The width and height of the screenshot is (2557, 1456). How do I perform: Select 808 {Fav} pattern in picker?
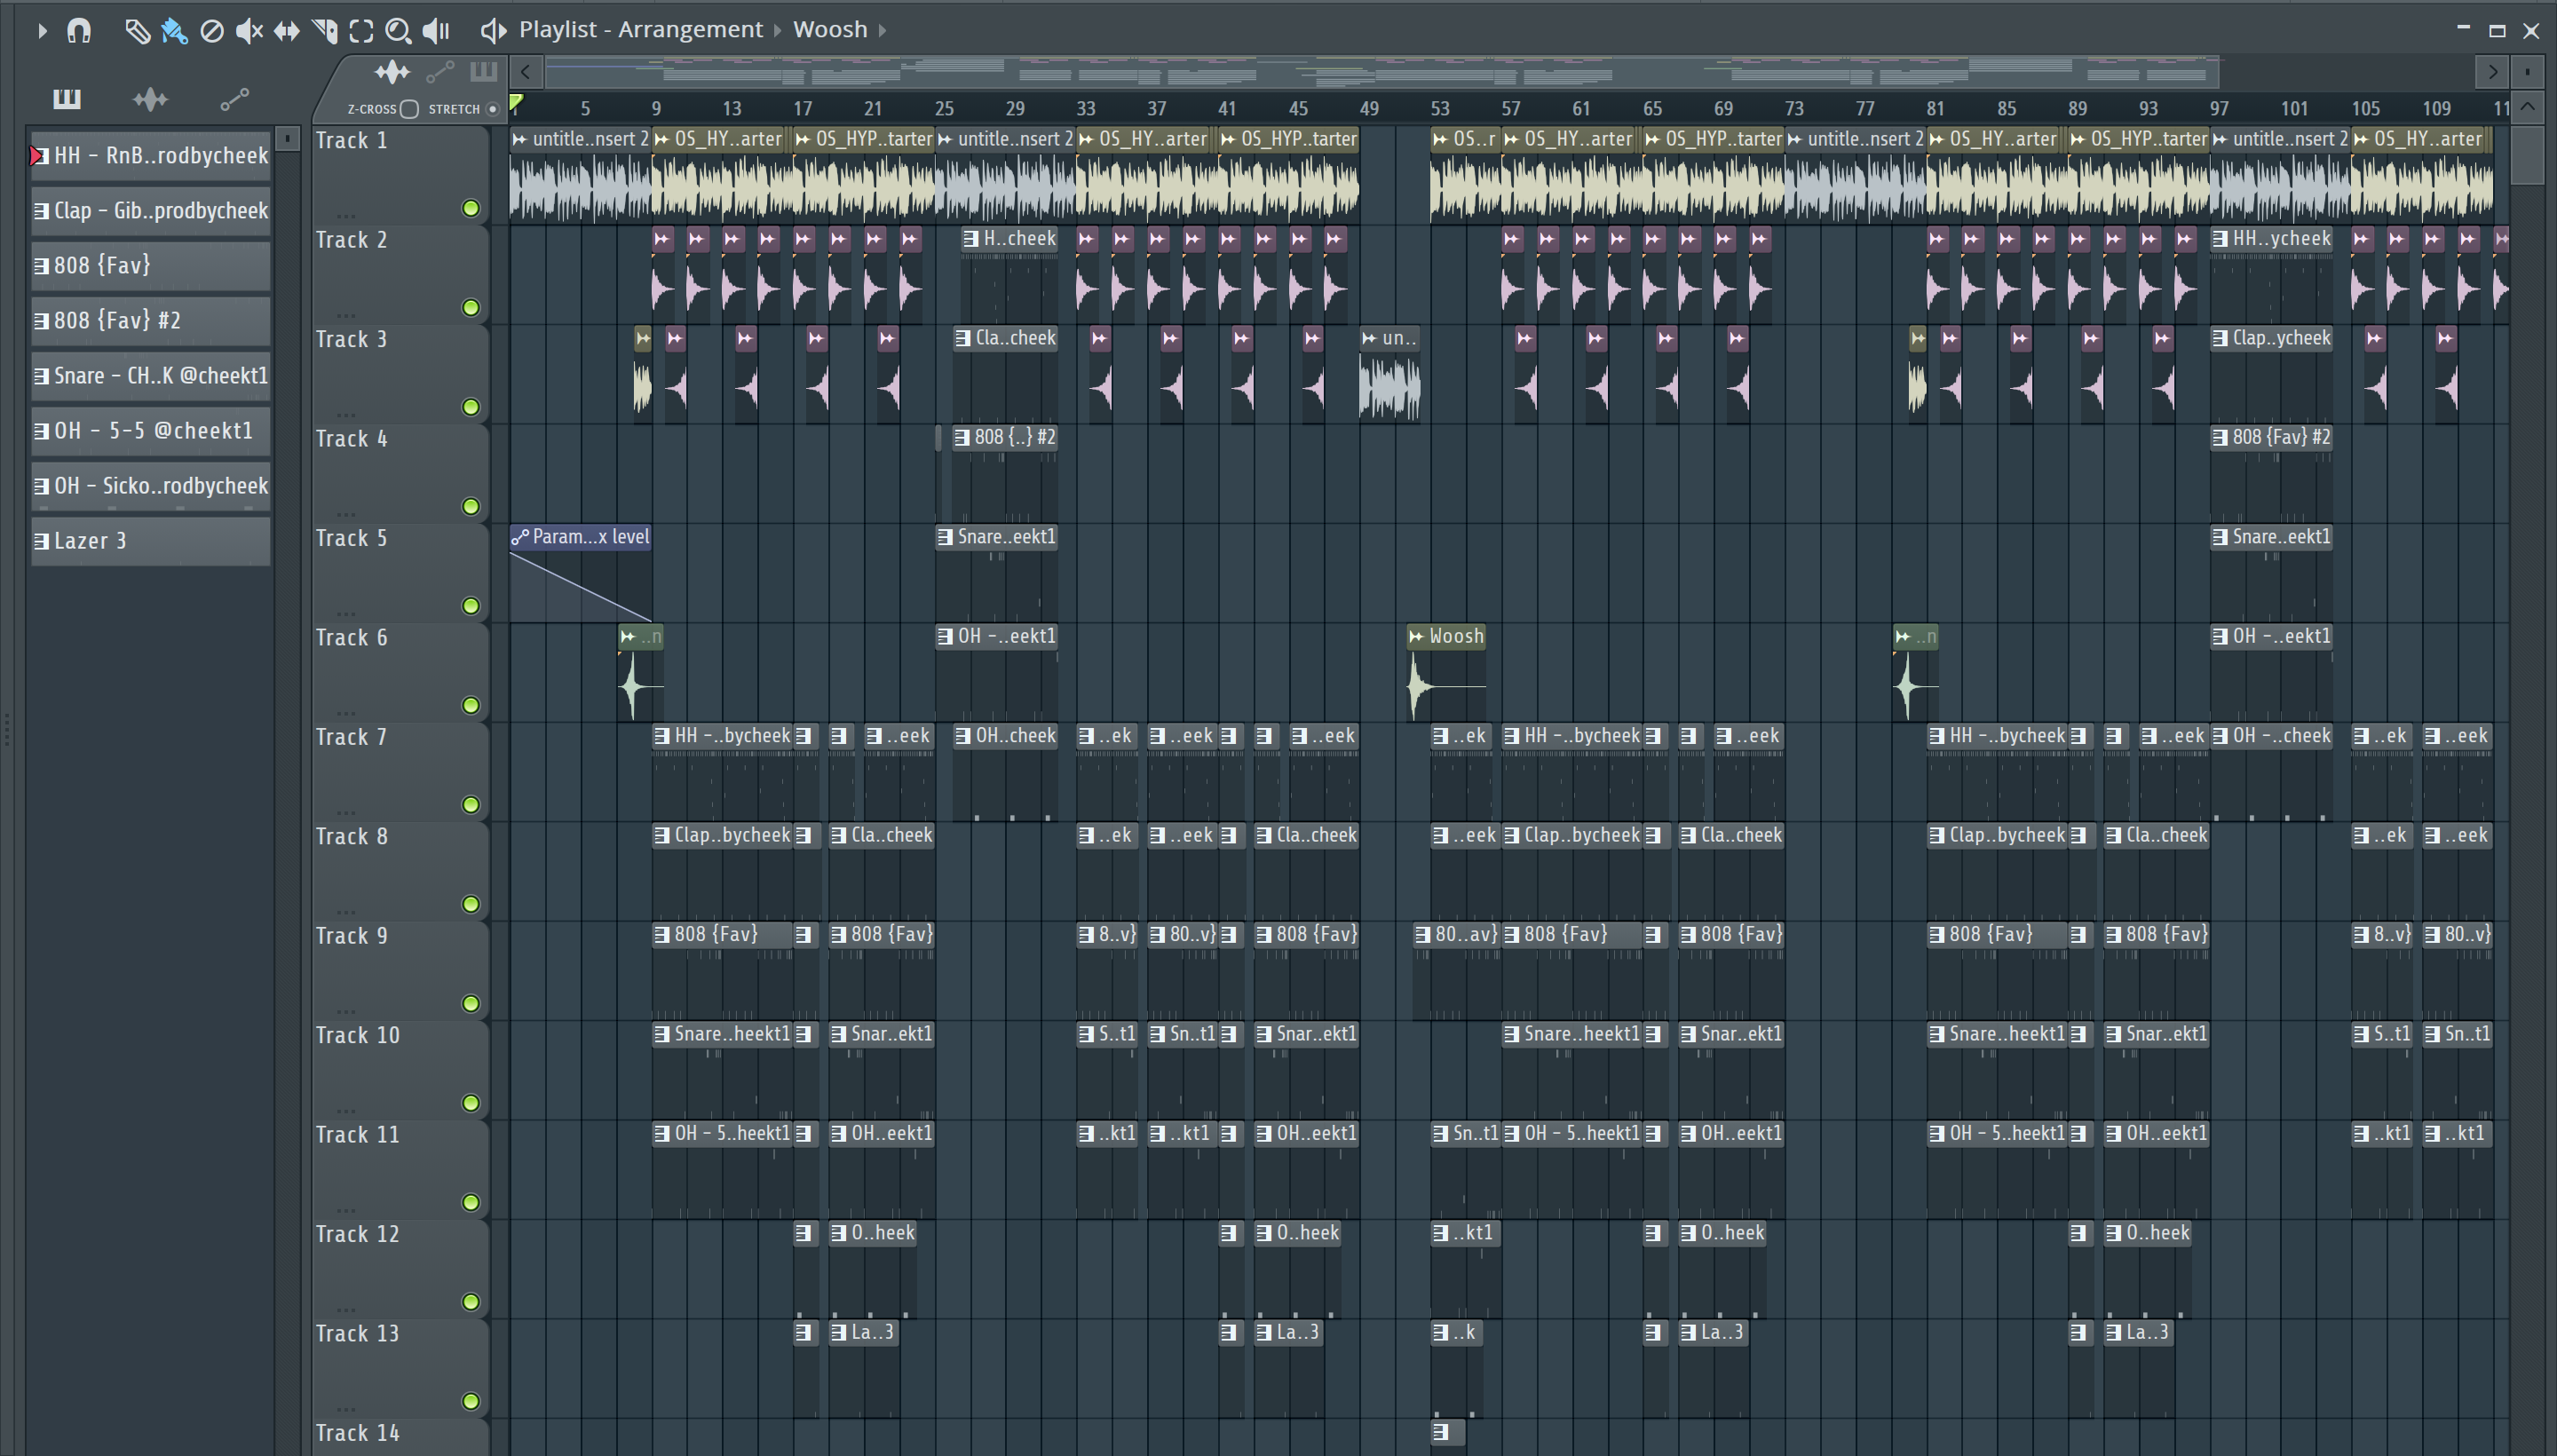coord(151,266)
